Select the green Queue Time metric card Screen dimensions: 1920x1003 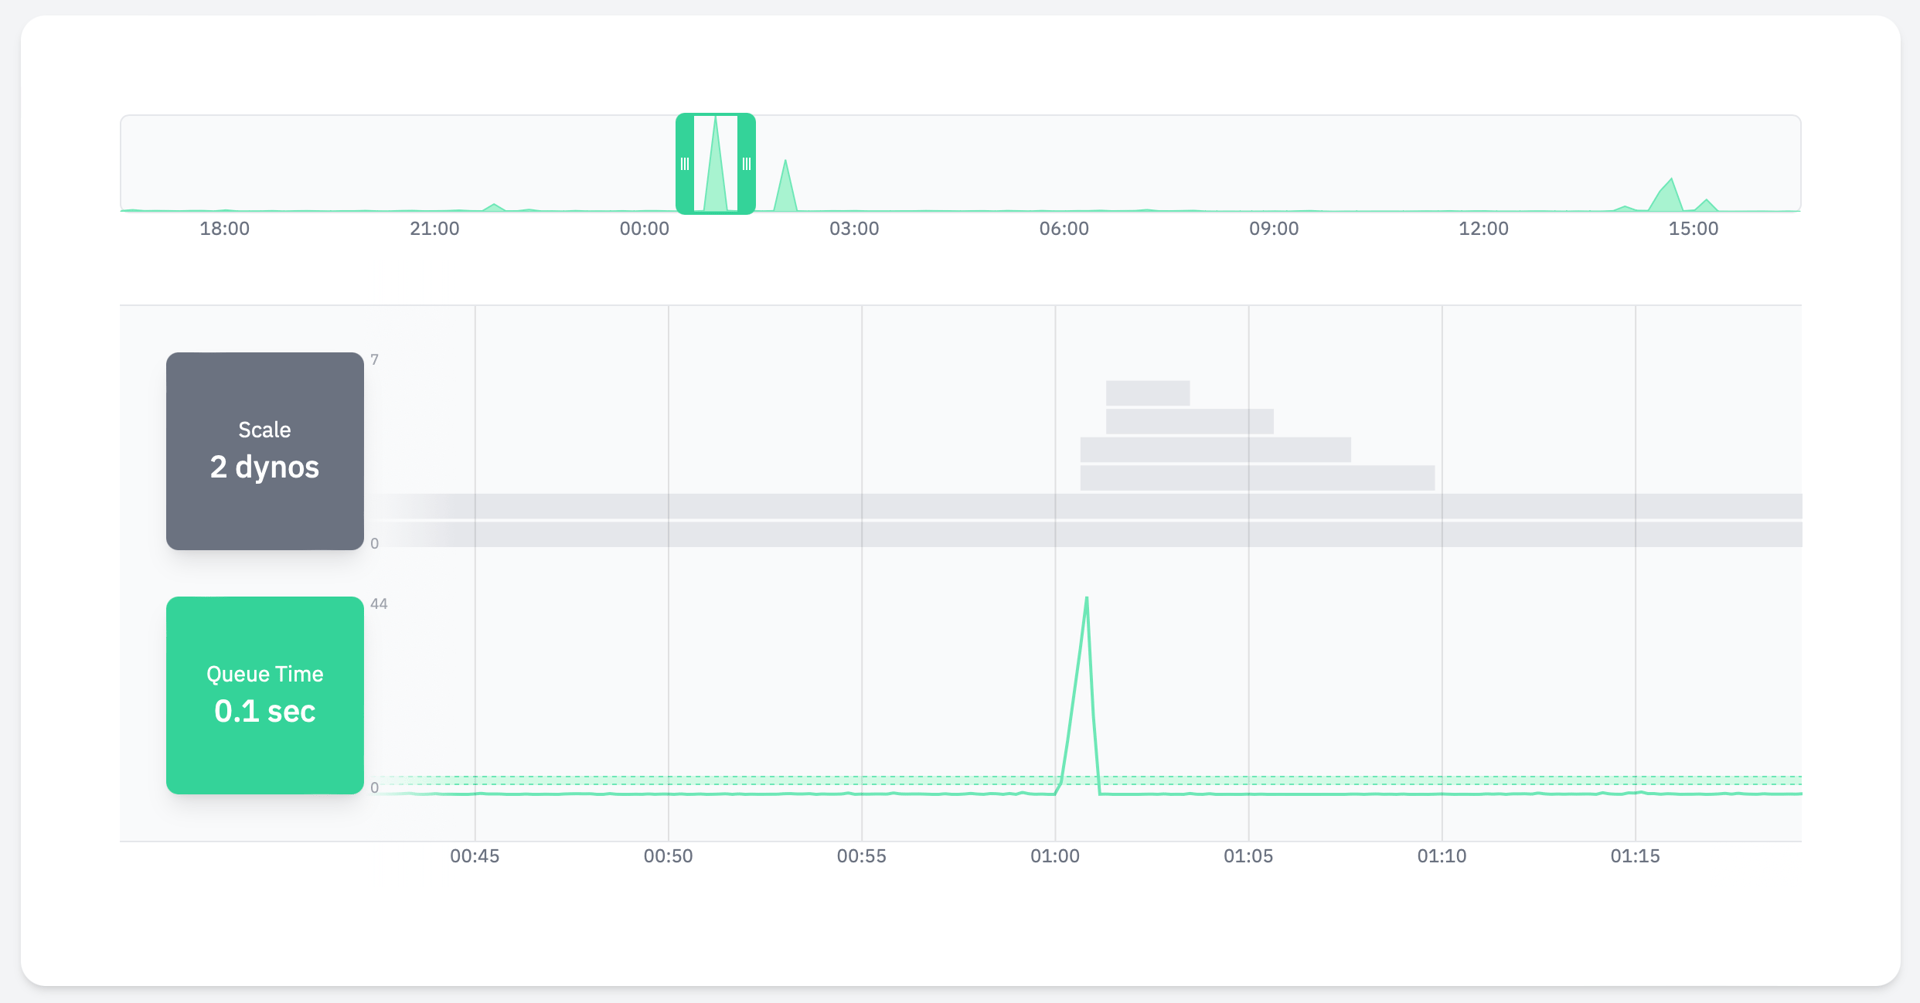pyautogui.click(x=264, y=695)
